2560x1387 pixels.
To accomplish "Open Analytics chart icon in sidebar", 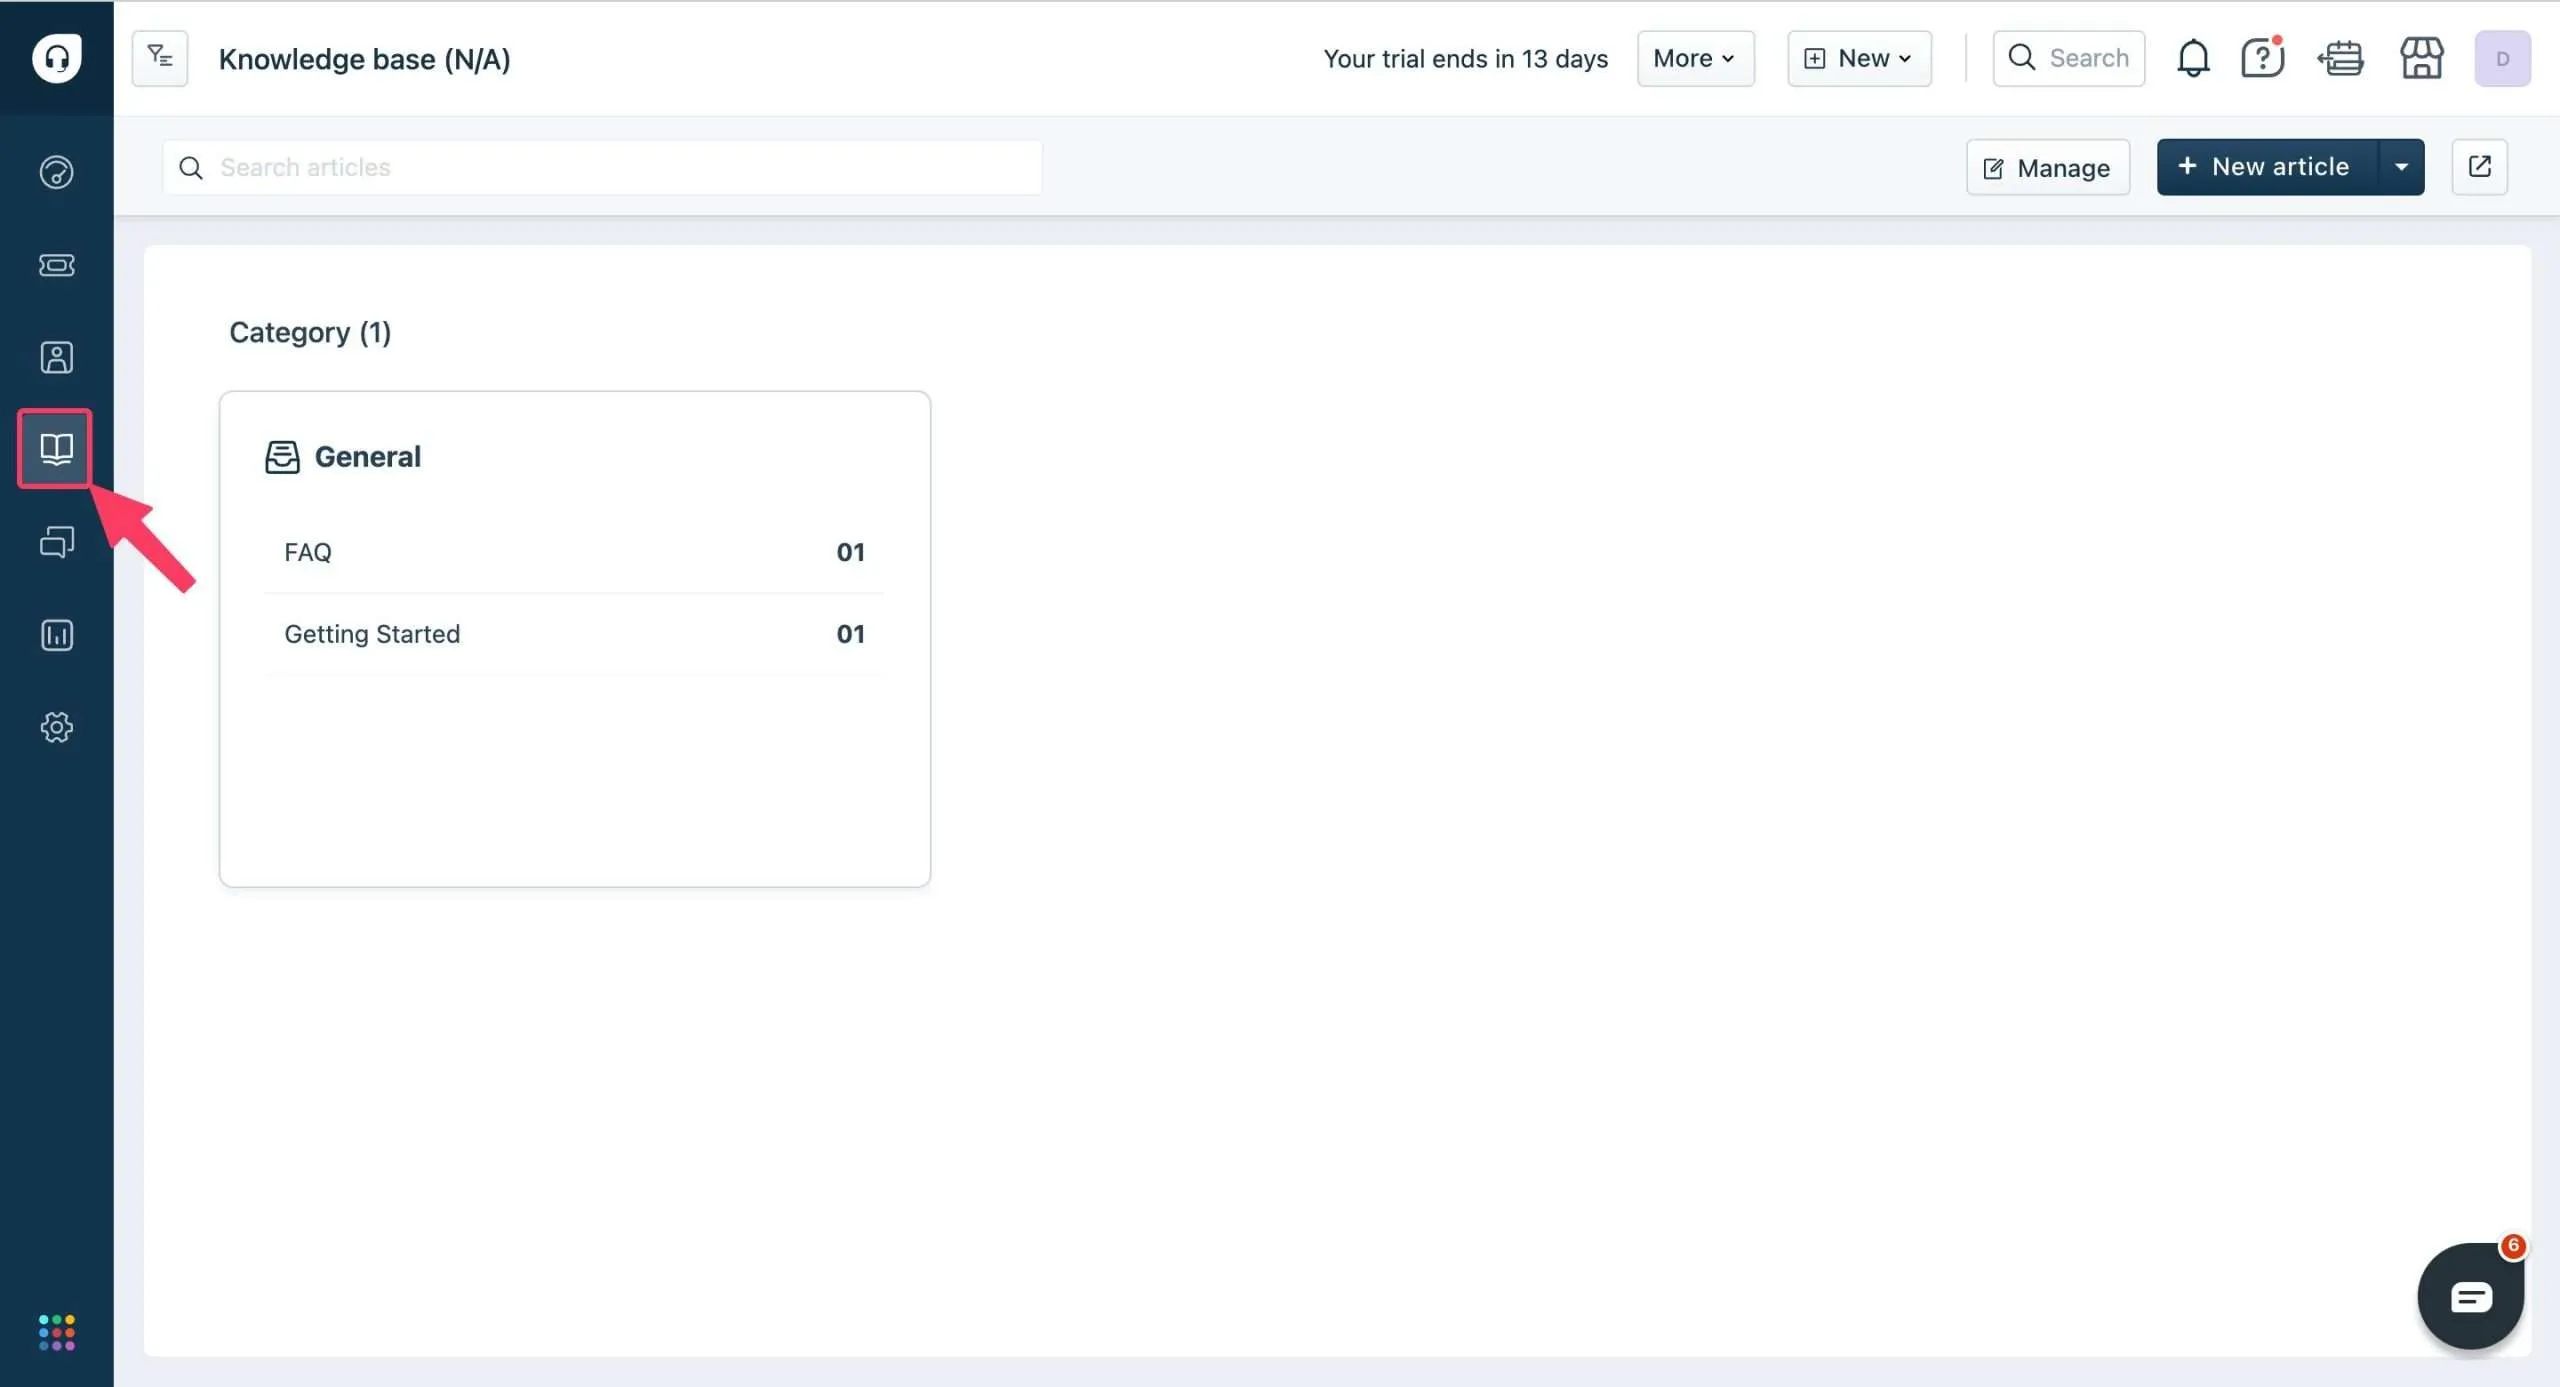I will click(56, 635).
